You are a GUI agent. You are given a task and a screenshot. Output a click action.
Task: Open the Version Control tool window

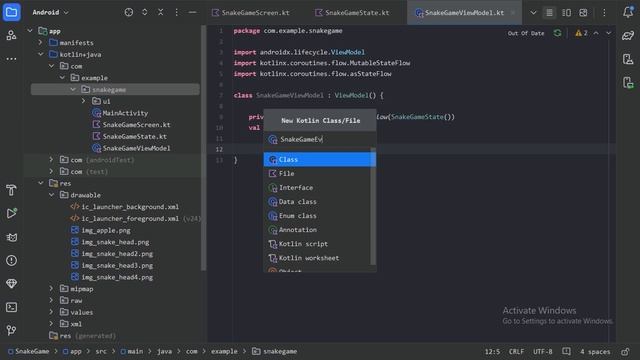click(x=11, y=330)
